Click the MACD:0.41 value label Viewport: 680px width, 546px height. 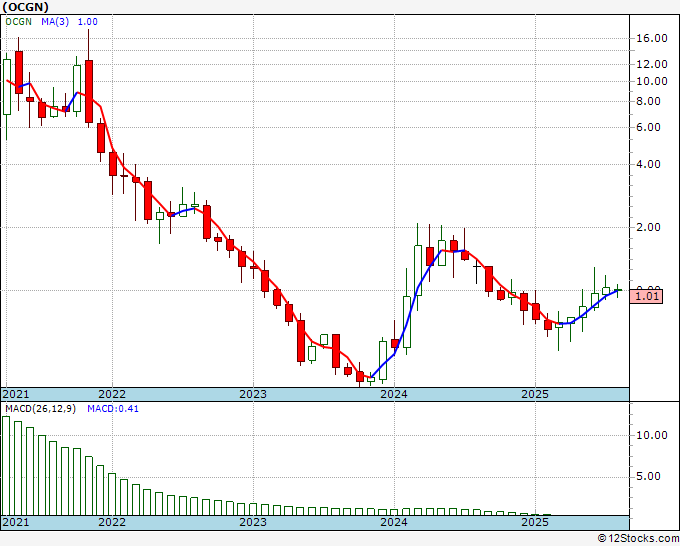(x=113, y=409)
